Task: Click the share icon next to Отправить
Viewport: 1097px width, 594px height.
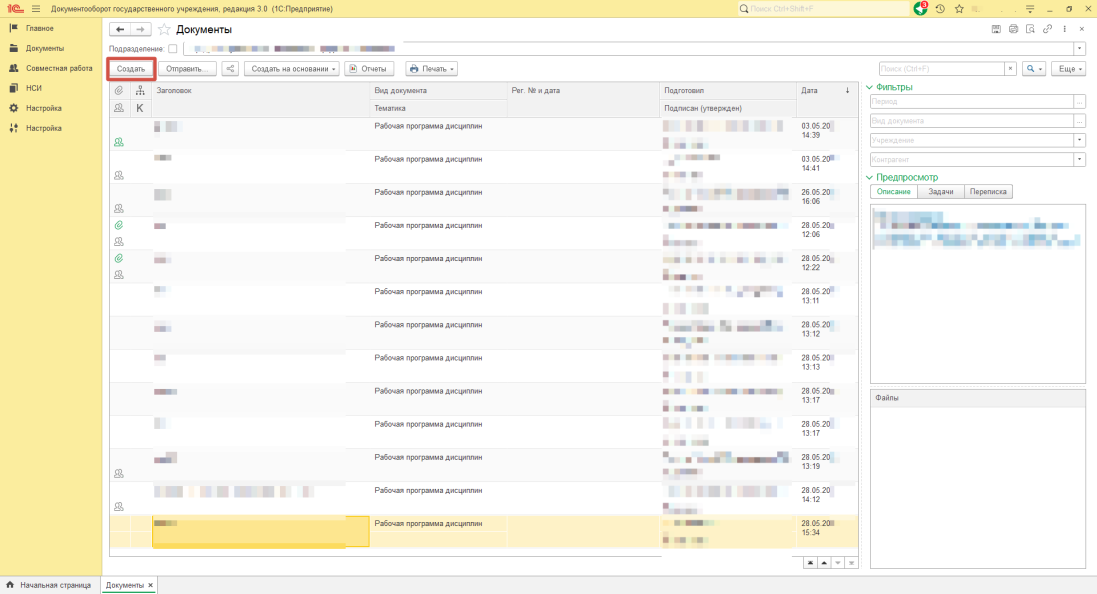Action: (230, 69)
